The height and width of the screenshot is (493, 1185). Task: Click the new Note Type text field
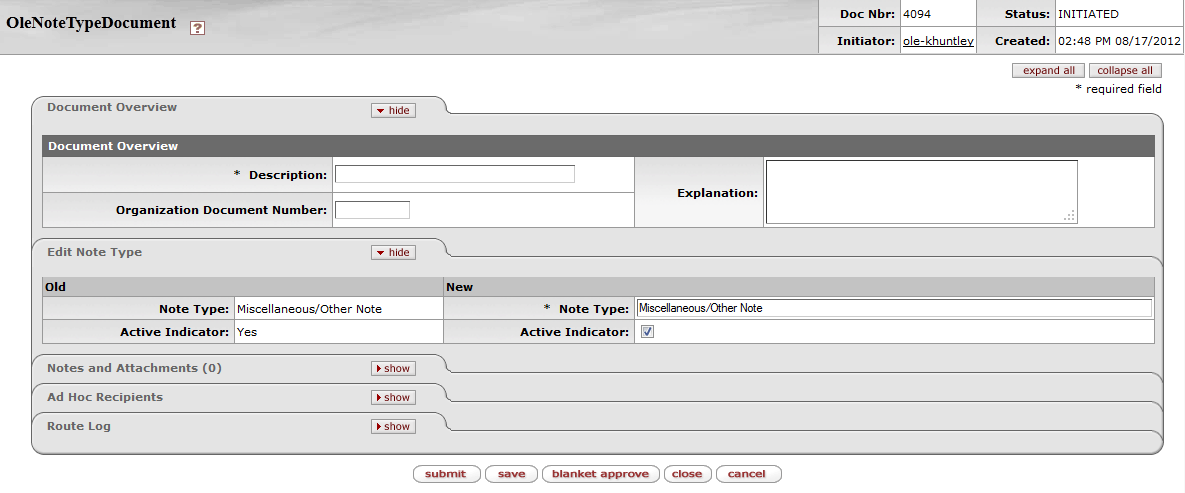coord(893,308)
